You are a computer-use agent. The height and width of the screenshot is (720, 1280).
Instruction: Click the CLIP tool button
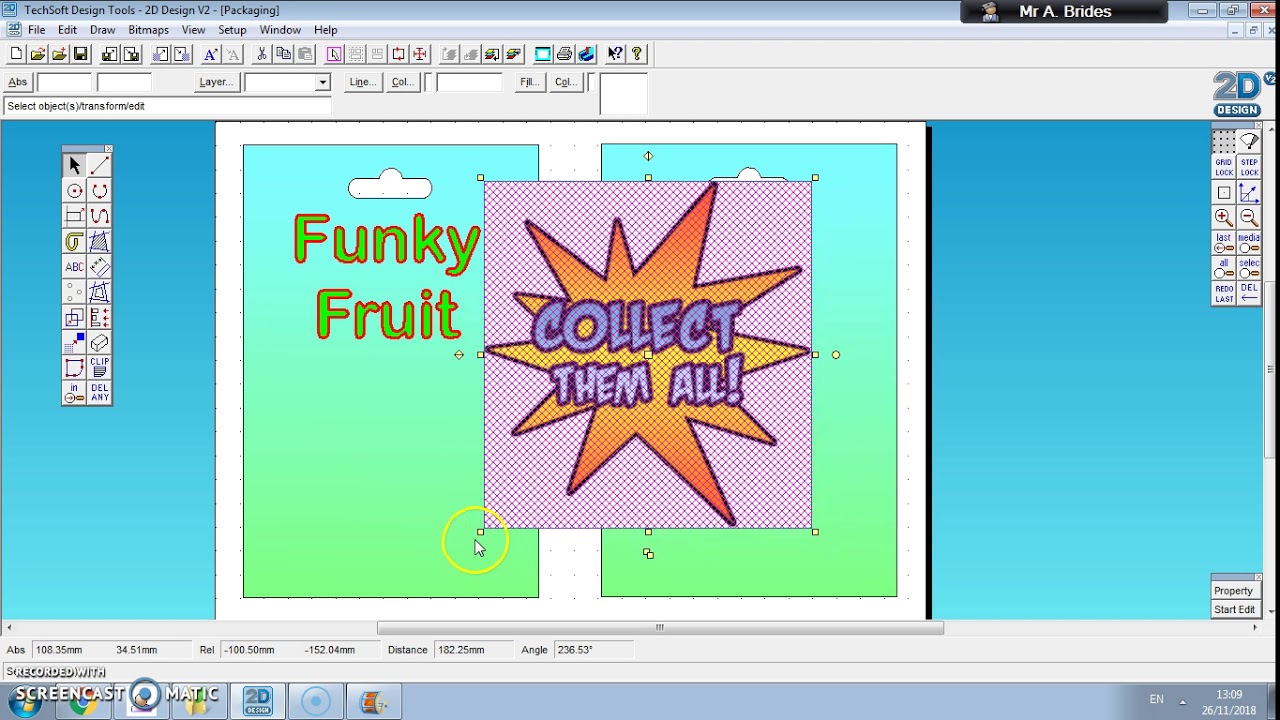[x=99, y=368]
